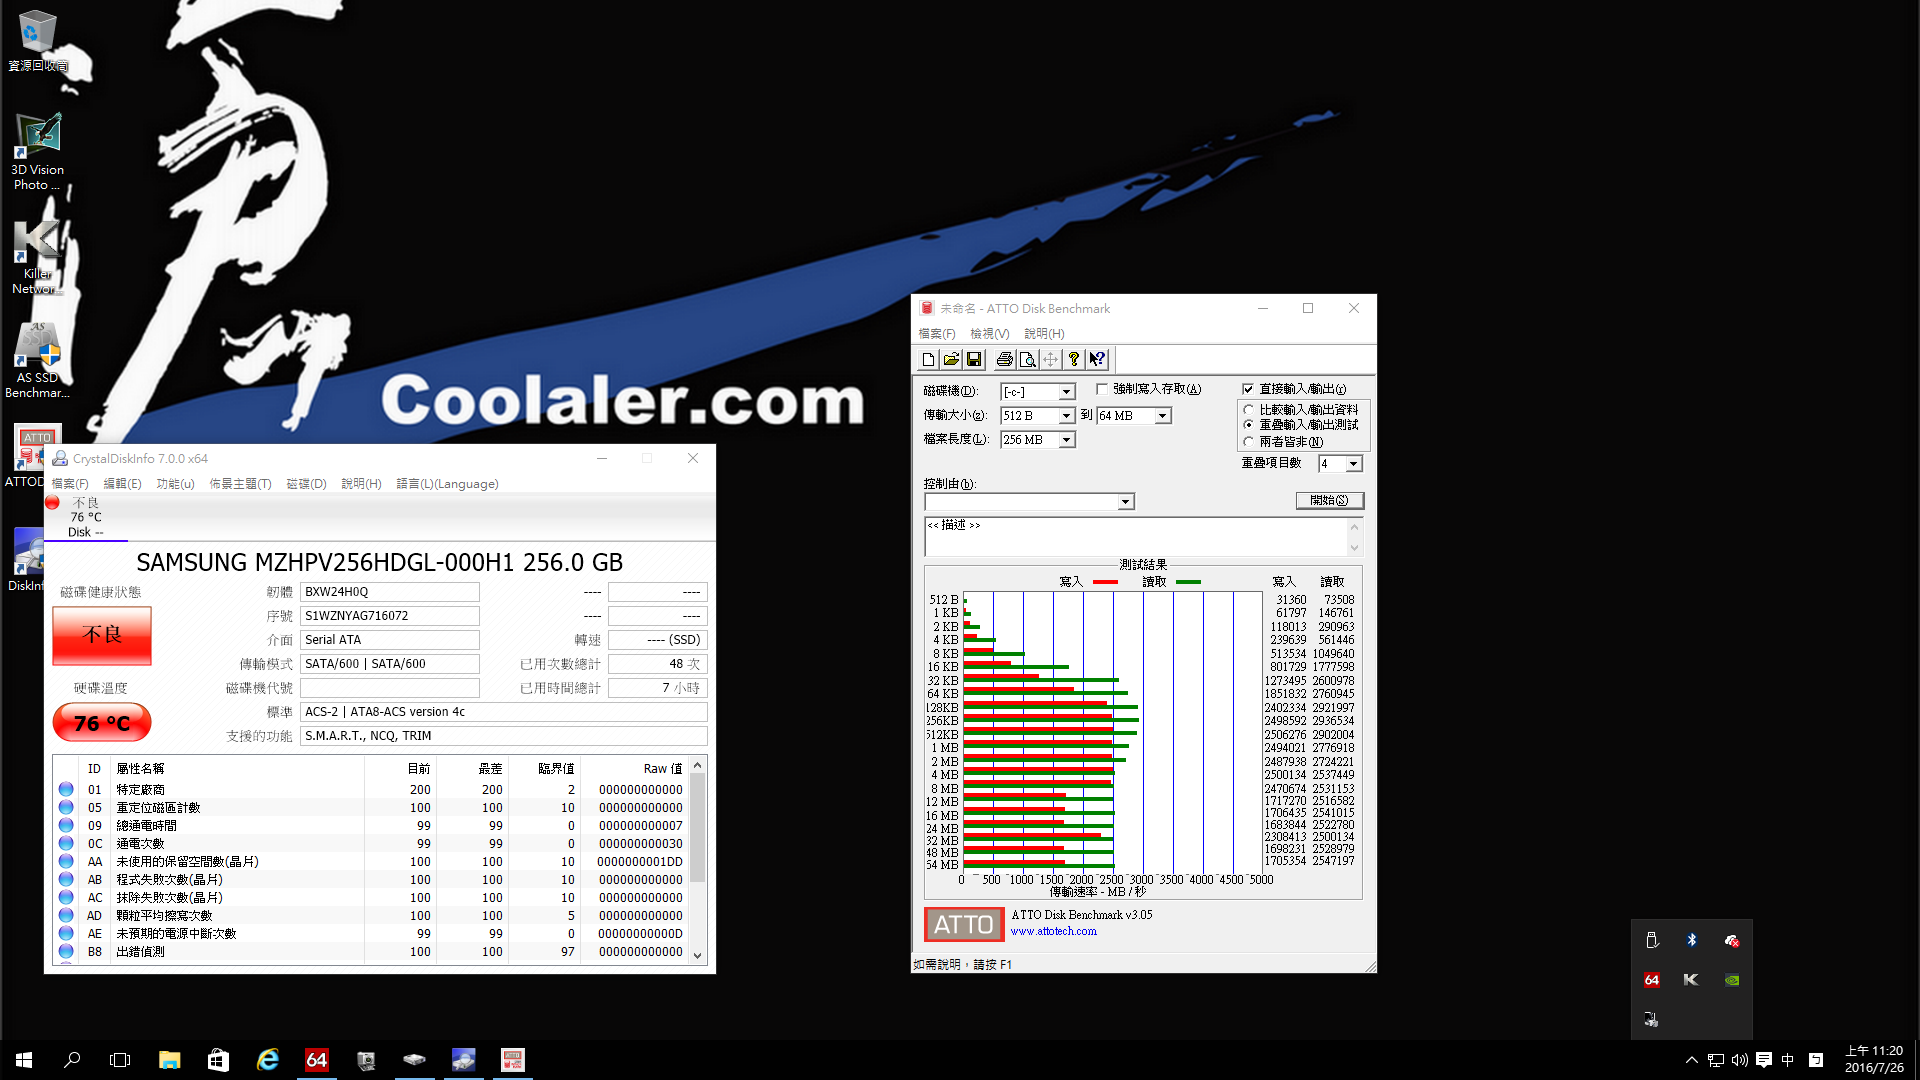Open Task View on taskbar
Viewport: 1920px width, 1080px height.
120,1060
